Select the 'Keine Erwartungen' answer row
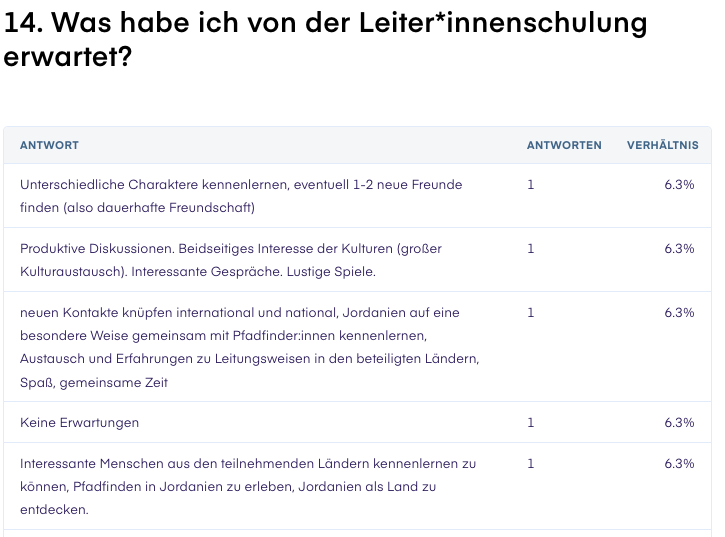The image size is (725, 537). click(357, 422)
